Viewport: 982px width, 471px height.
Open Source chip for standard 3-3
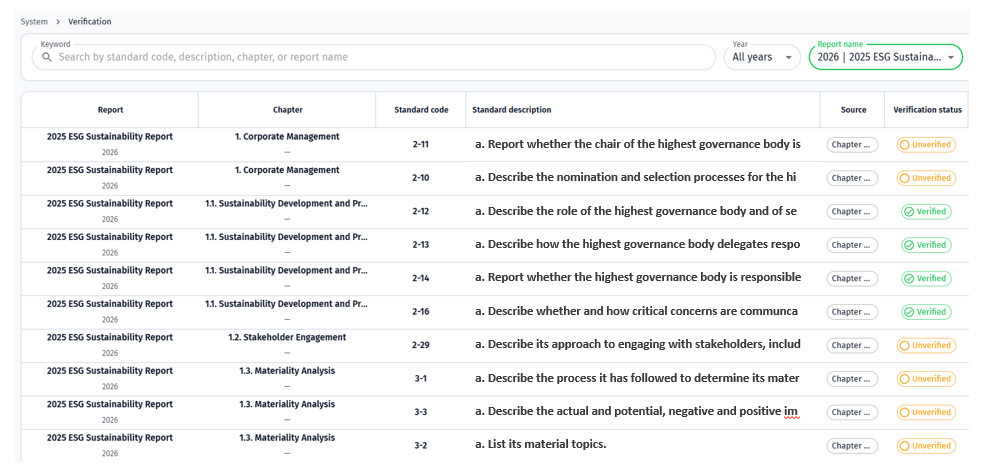pos(852,412)
